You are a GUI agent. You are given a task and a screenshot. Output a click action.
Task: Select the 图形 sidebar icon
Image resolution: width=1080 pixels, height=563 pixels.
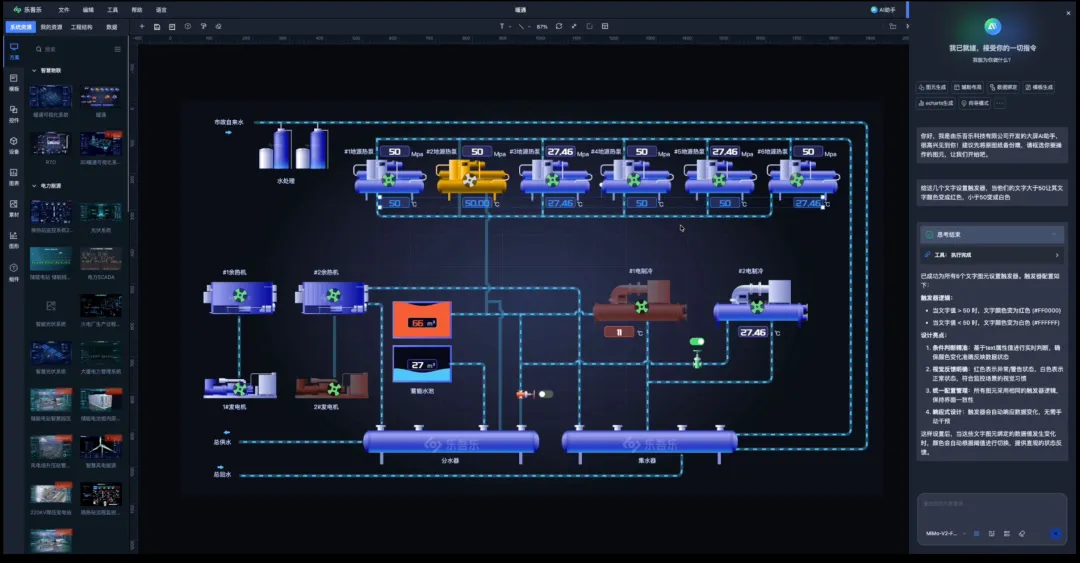(14, 240)
